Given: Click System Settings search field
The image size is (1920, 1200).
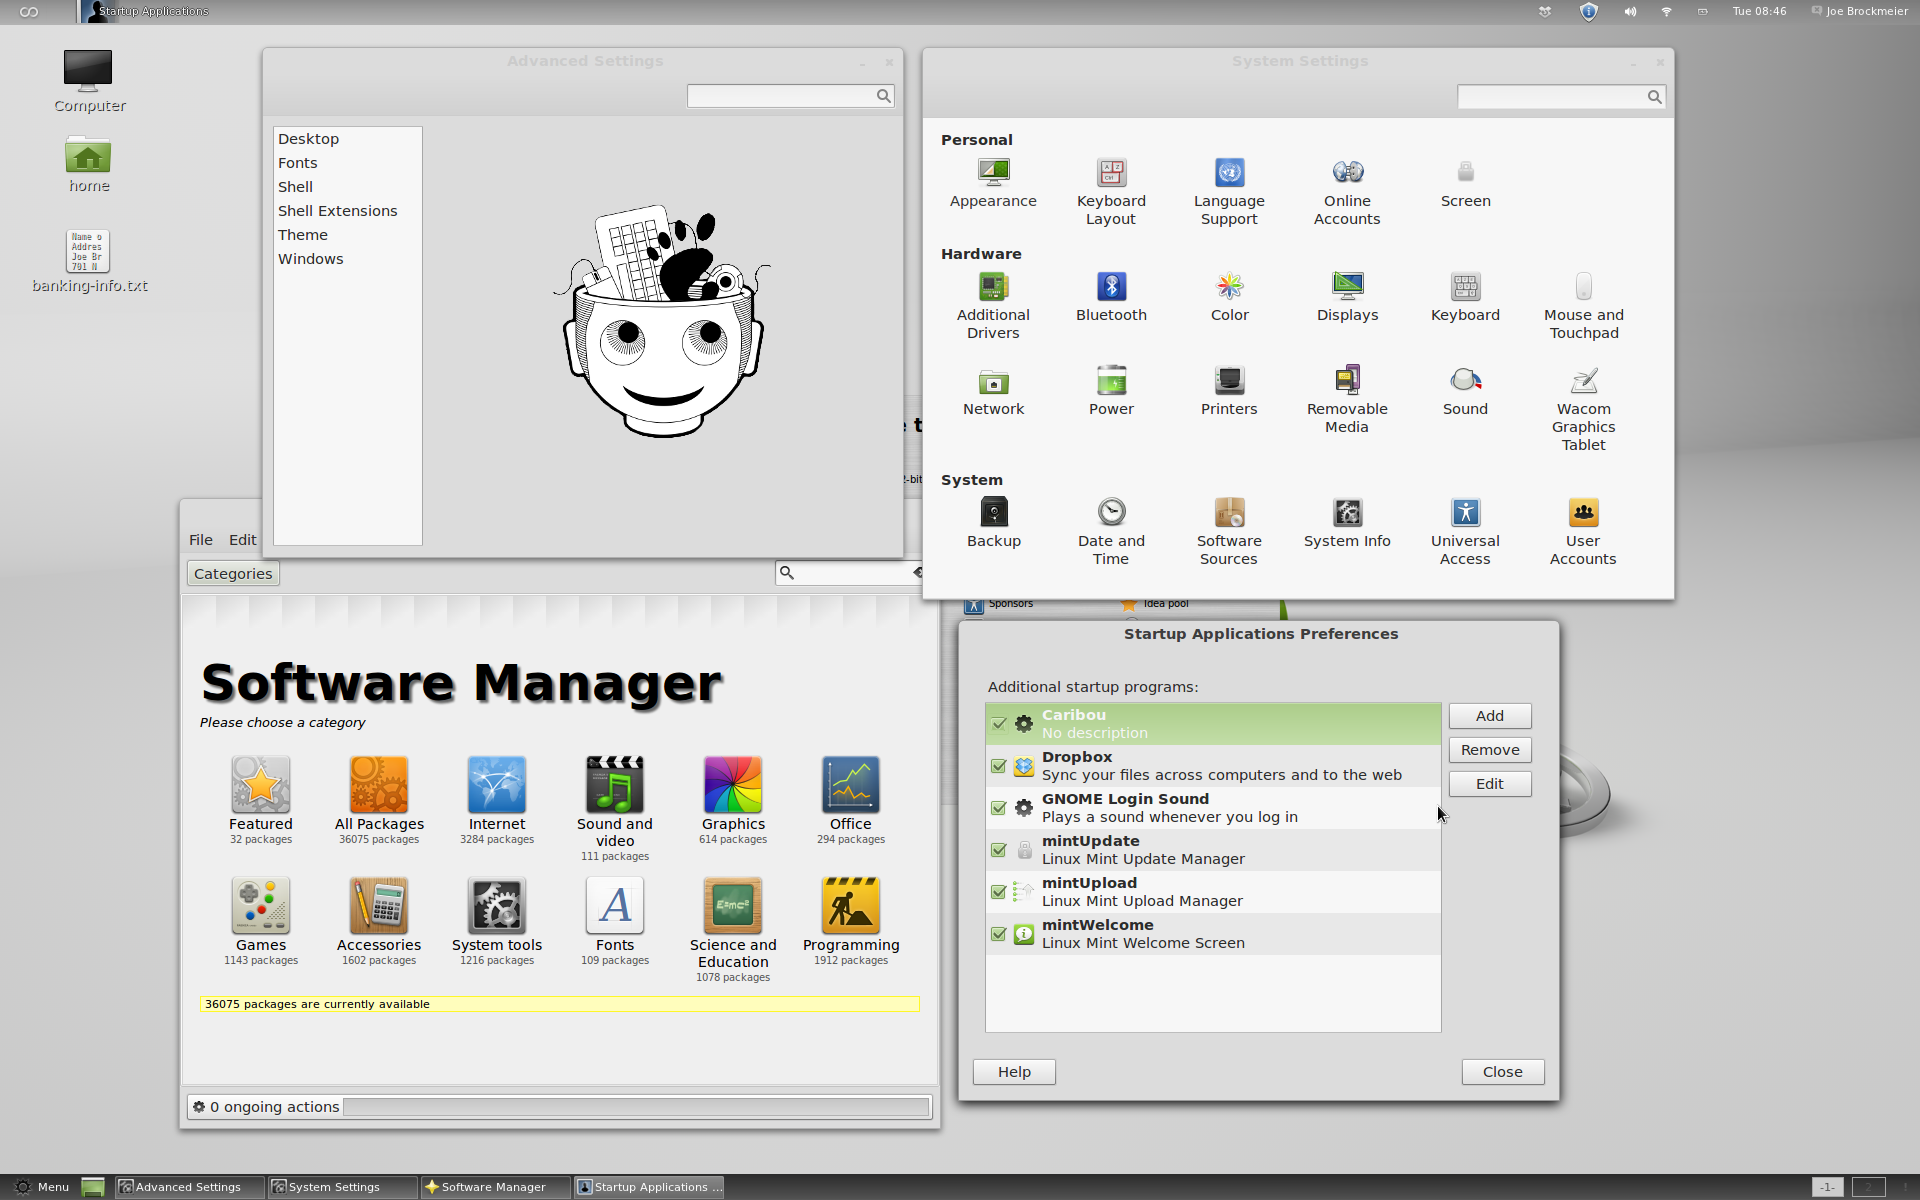Looking at the screenshot, I should [1560, 97].
